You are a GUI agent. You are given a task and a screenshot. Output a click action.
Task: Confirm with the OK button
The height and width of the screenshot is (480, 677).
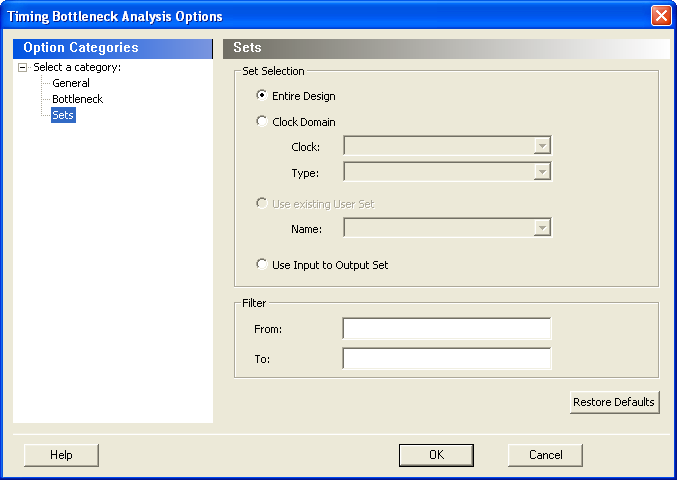click(436, 455)
